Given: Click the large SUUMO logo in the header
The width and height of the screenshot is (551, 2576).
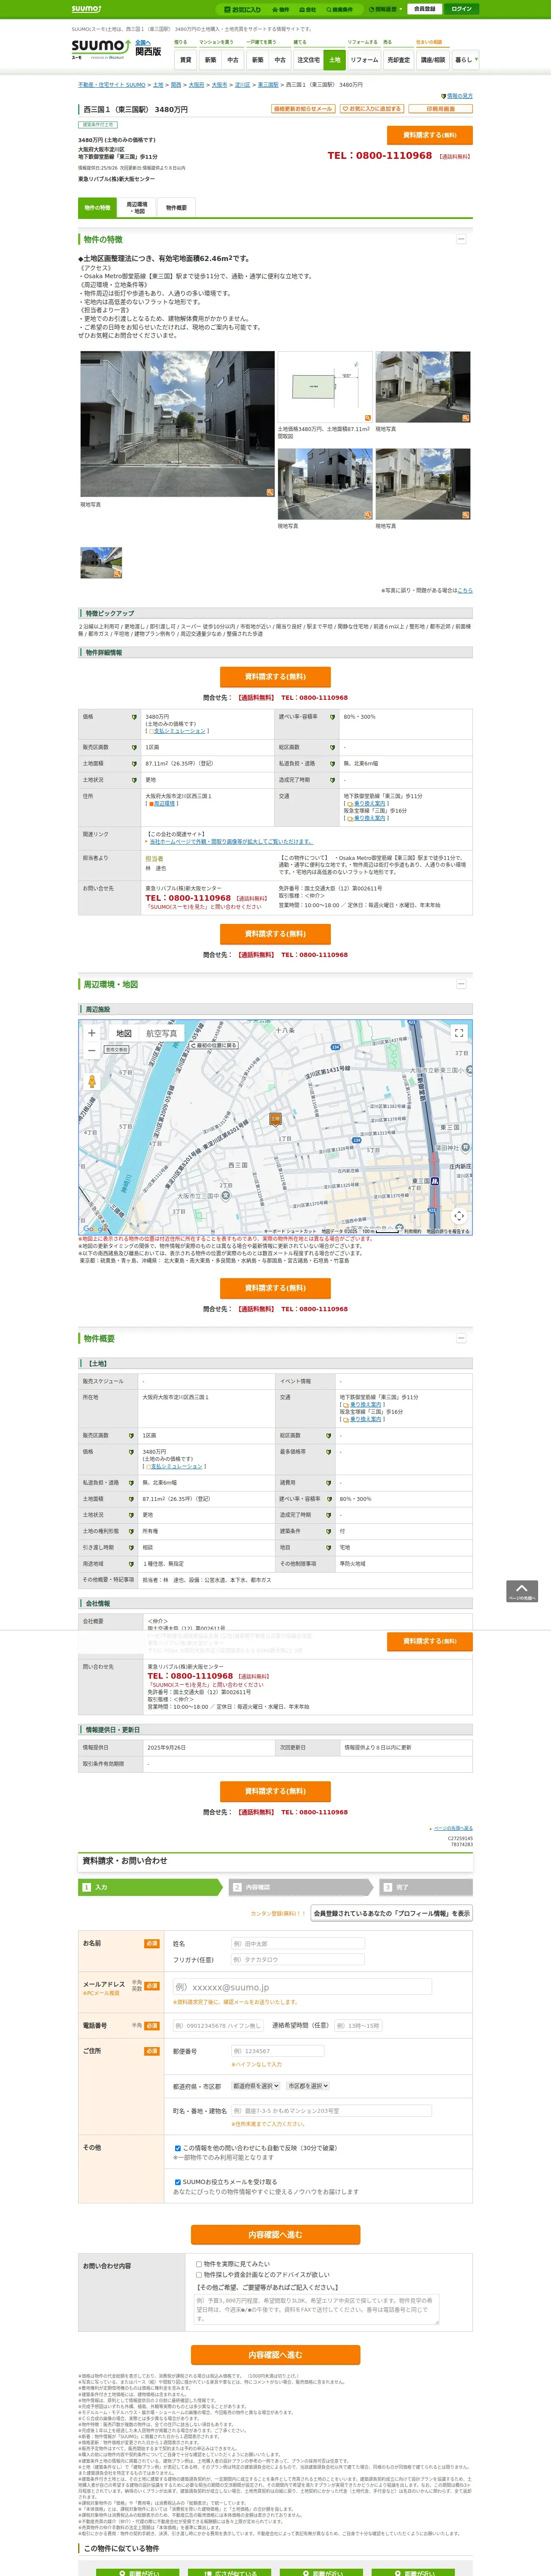Looking at the screenshot, I should tap(101, 49).
